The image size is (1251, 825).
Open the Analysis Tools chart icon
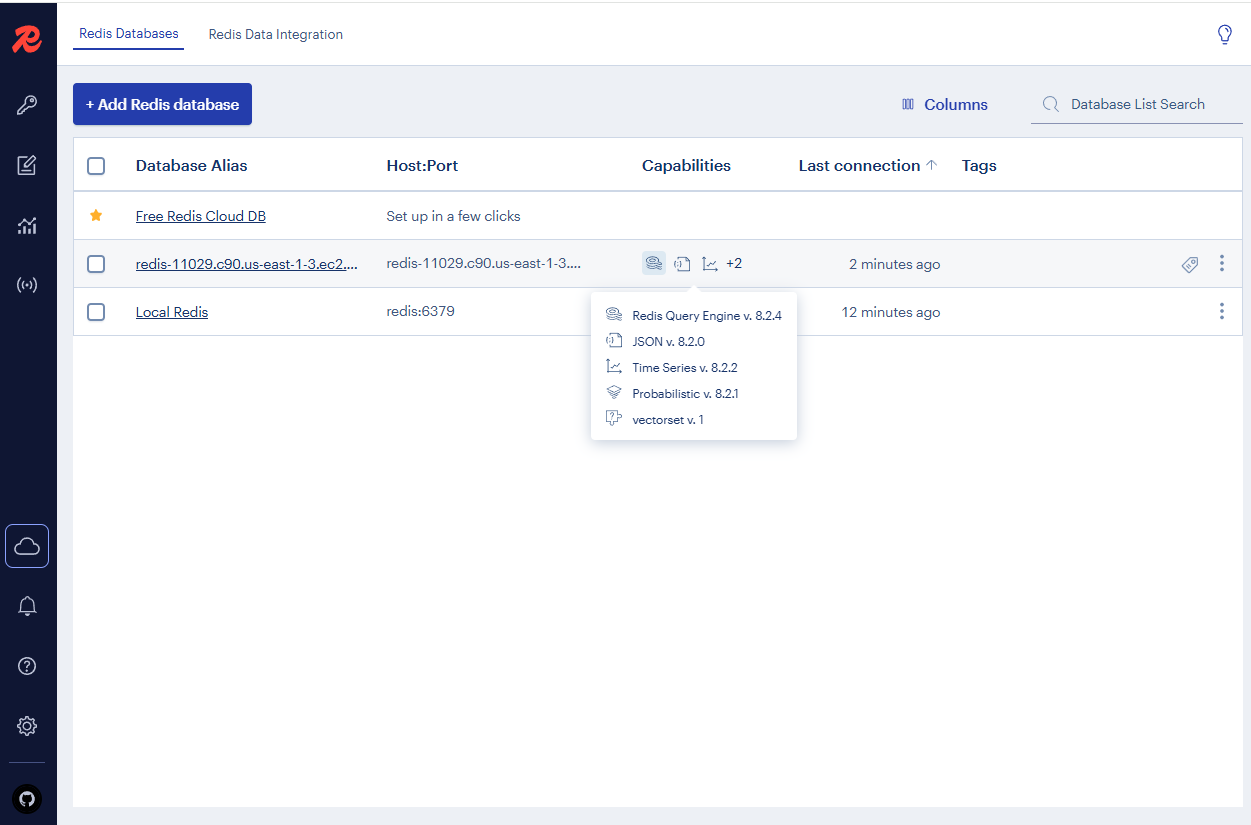point(27,226)
